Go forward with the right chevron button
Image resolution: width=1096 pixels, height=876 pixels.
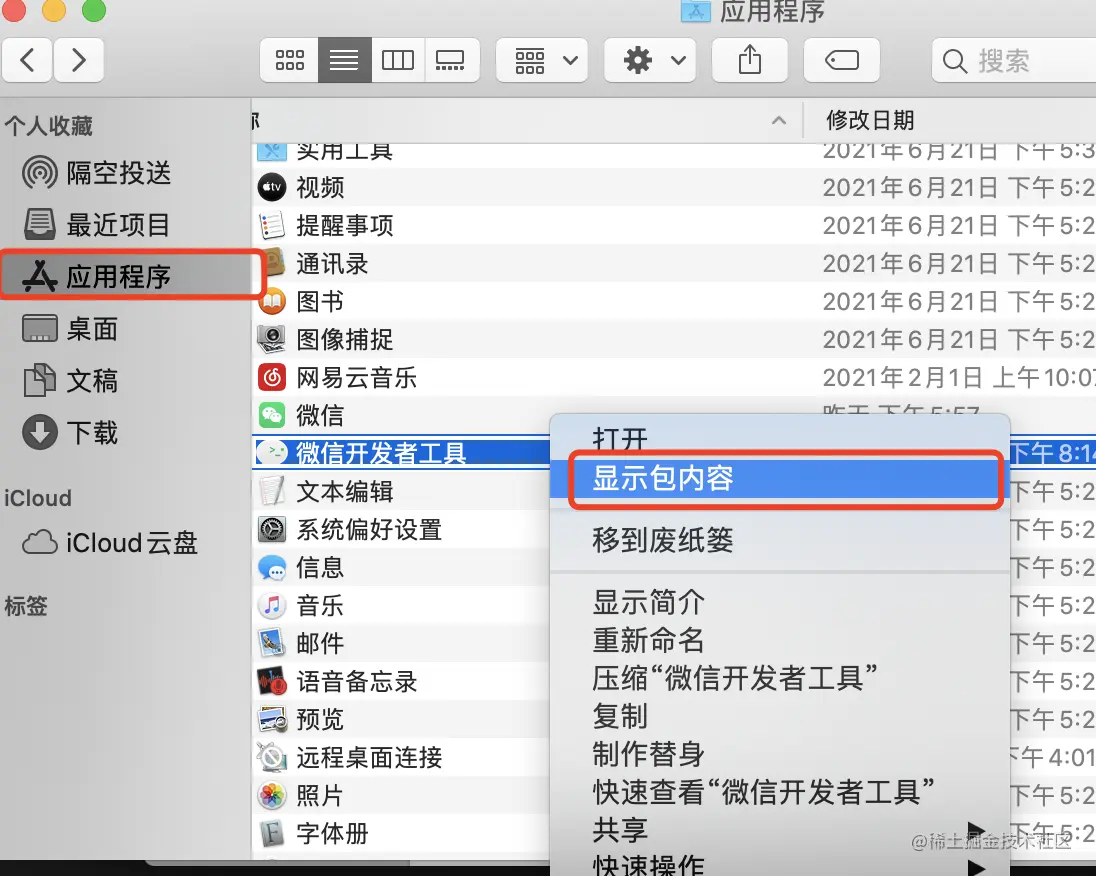click(78, 60)
